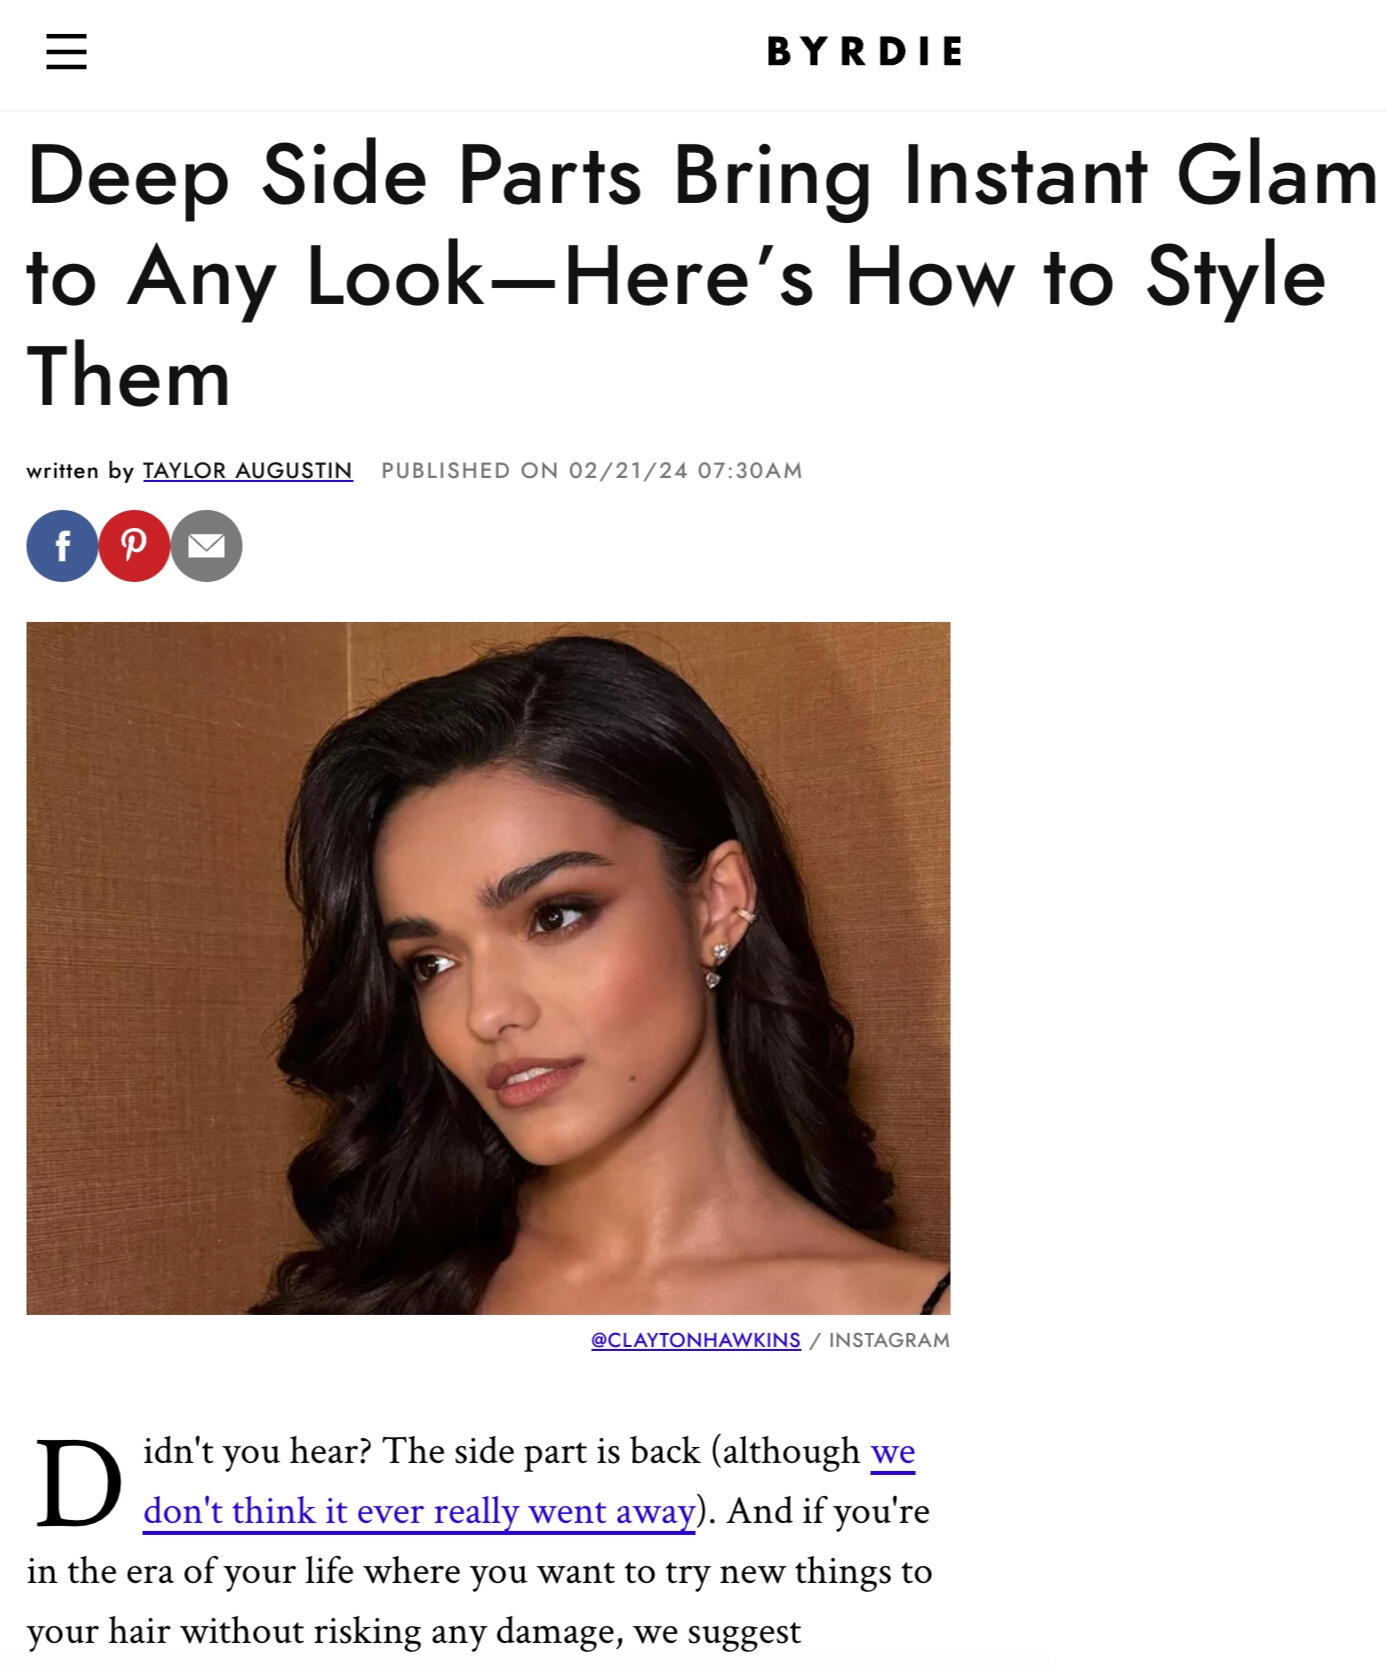Click the word "Them" in the headline

(x=129, y=377)
